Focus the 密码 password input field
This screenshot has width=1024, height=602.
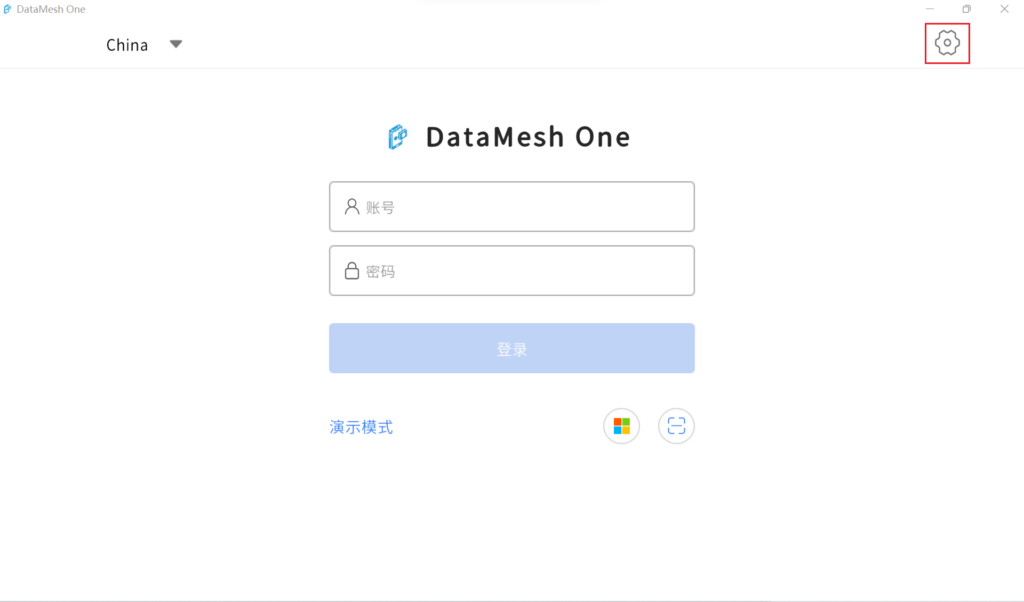point(512,270)
